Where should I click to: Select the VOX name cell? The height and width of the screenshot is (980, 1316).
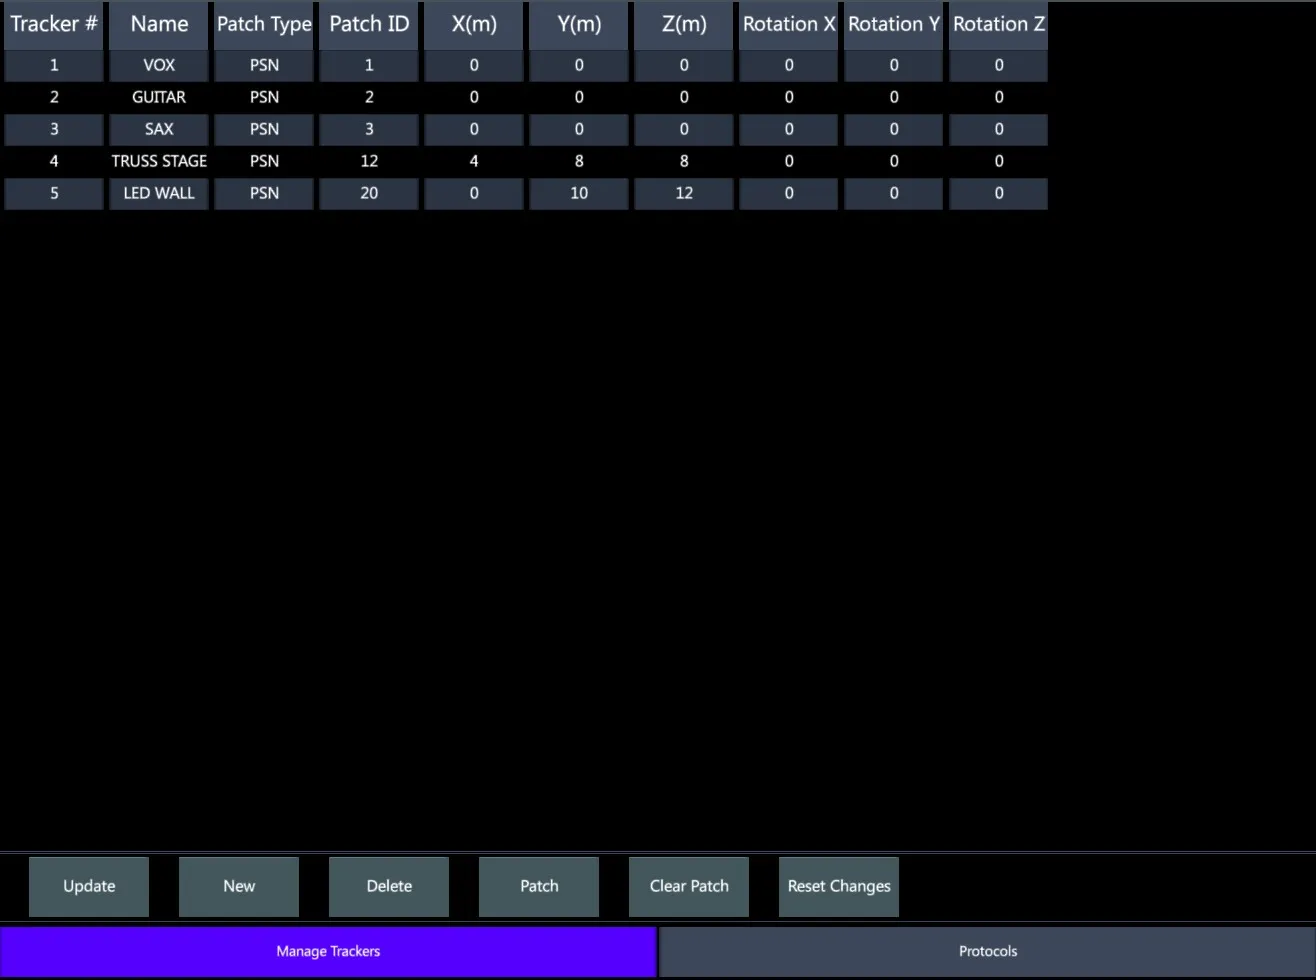[159, 65]
